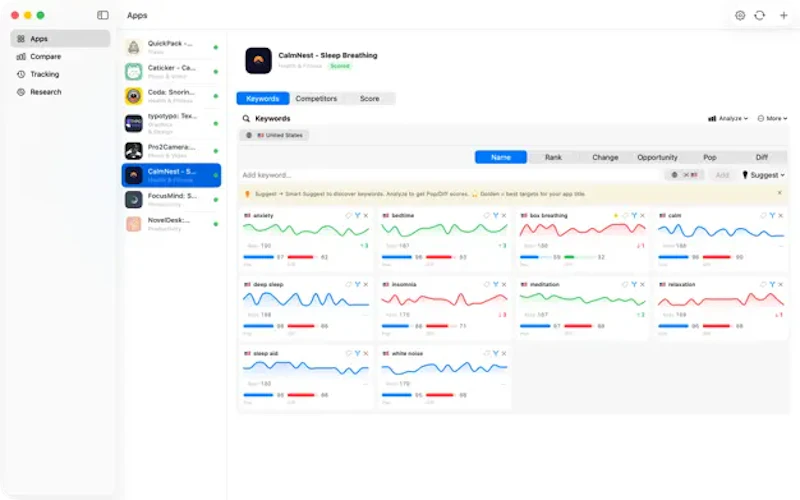This screenshot has height=500, width=800.
Task: Click blue Y icon on white noise card
Action: point(495,353)
